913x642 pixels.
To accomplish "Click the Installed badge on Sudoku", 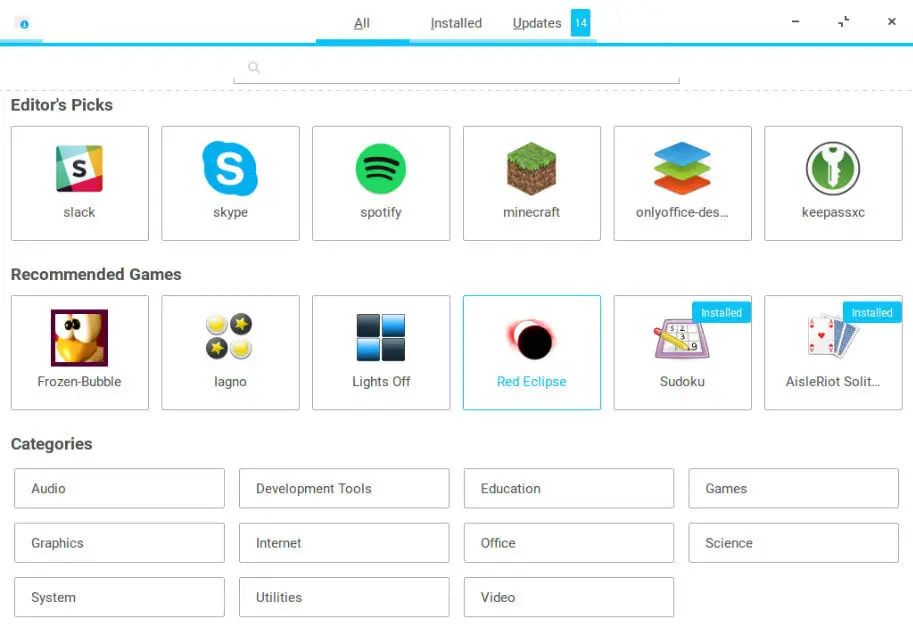I will (721, 313).
